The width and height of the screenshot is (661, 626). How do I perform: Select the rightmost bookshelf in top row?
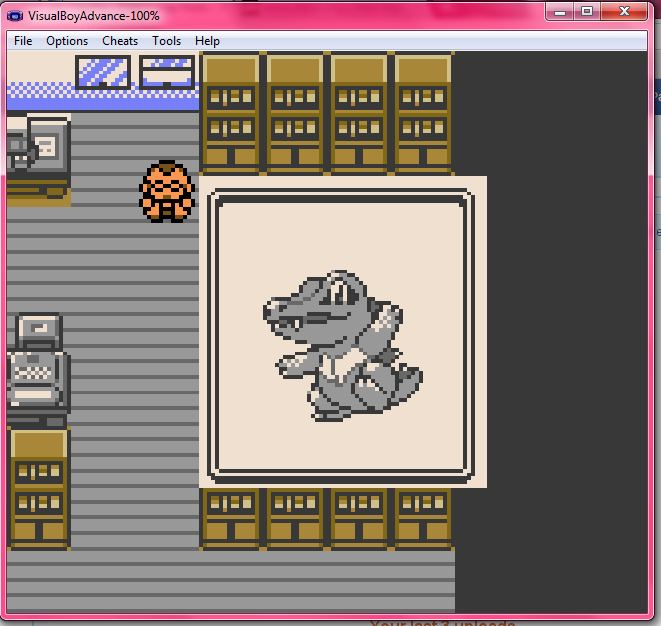pyautogui.click(x=423, y=113)
